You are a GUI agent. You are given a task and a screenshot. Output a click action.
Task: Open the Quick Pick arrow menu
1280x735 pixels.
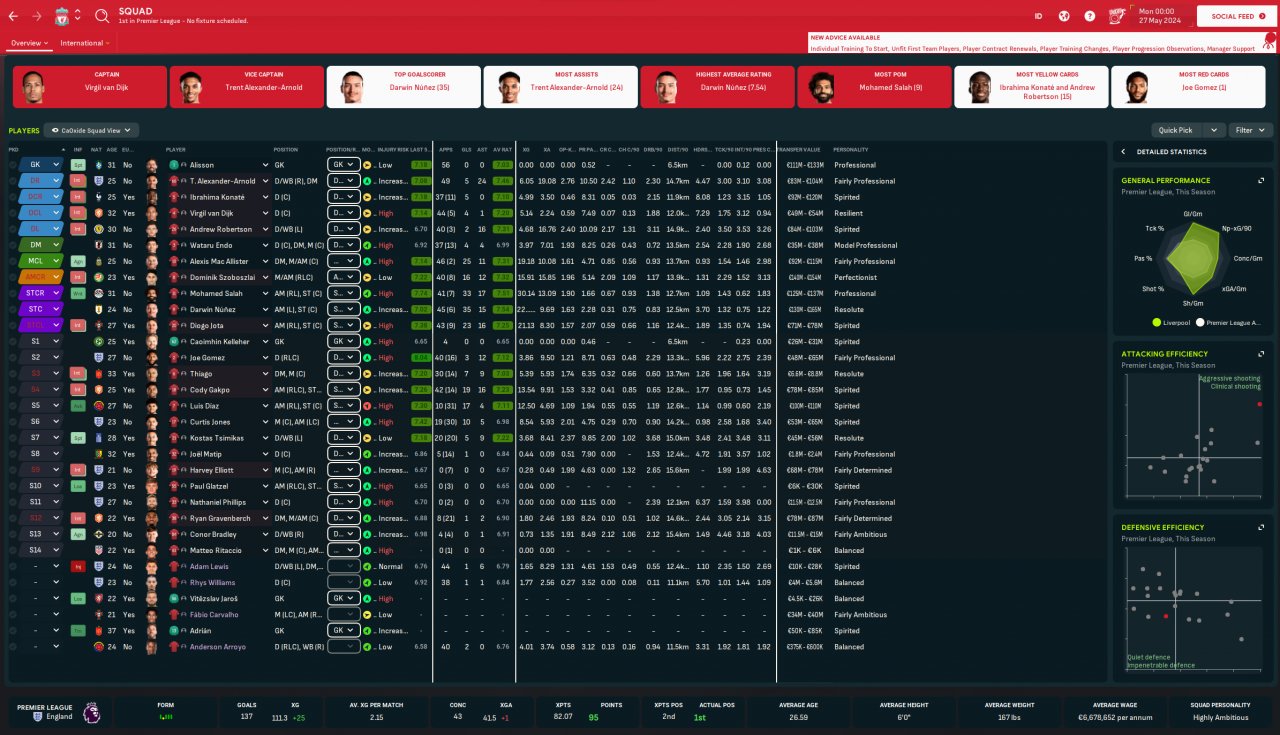pyautogui.click(x=1214, y=130)
